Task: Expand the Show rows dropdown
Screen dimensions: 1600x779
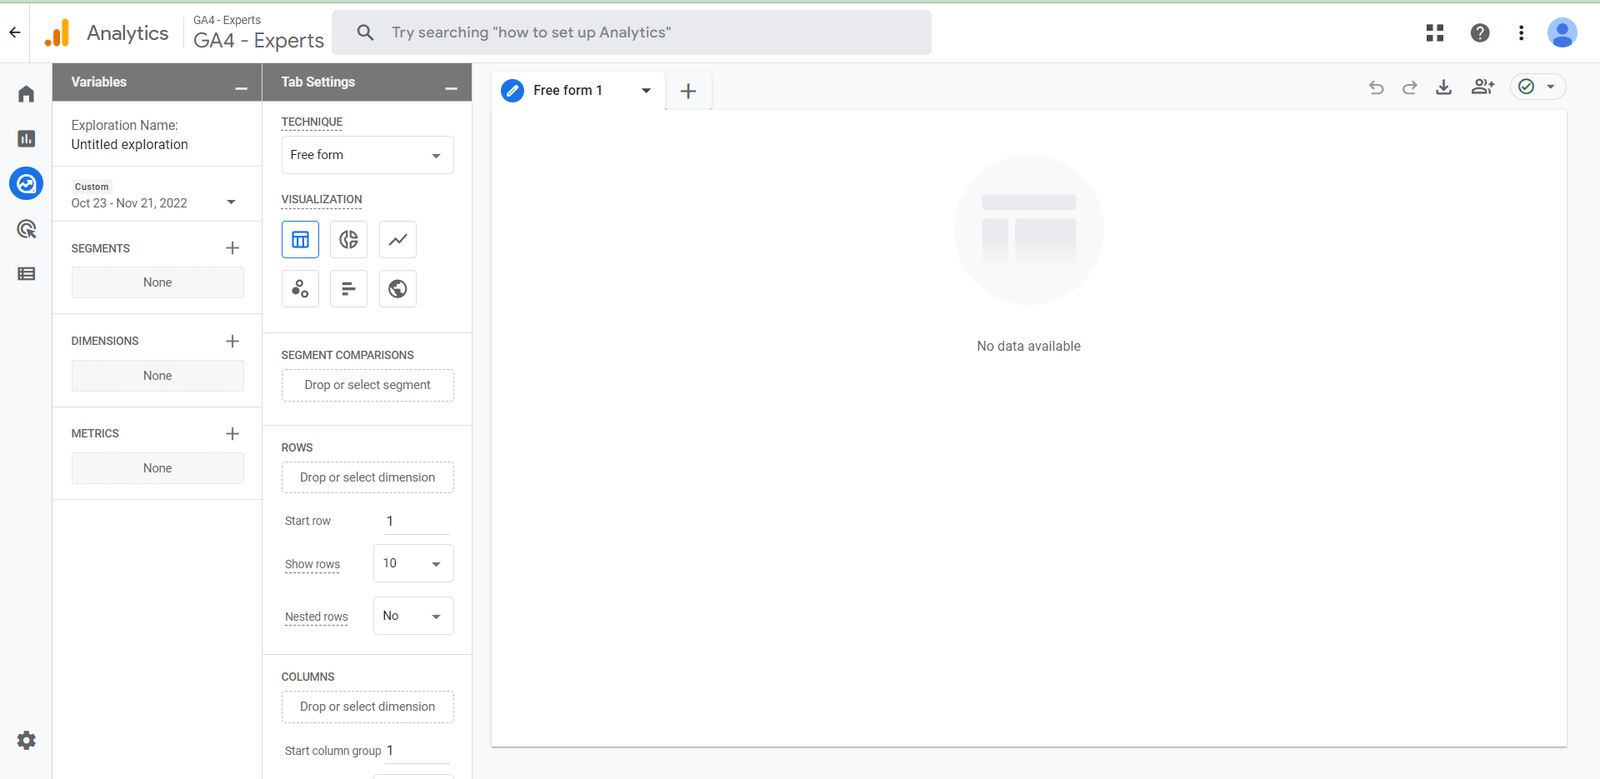Action: [413, 564]
